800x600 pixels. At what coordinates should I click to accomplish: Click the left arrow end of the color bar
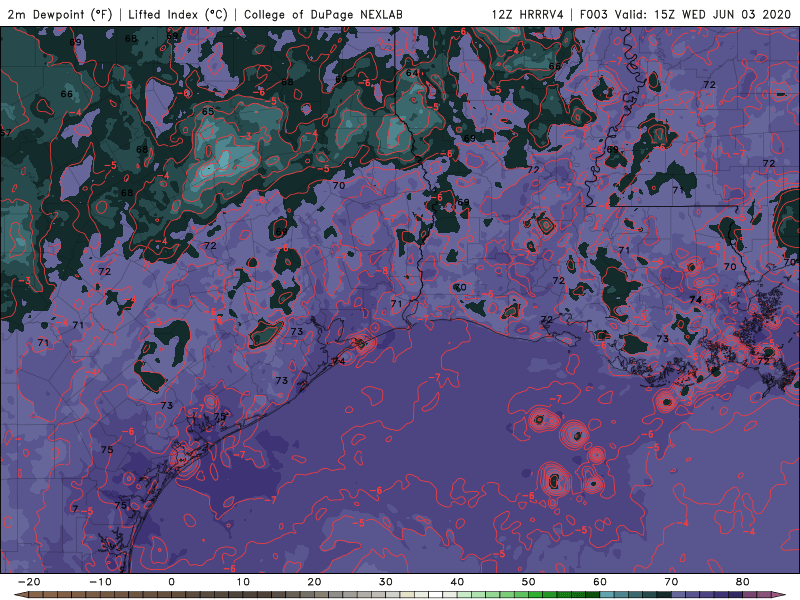[x=20, y=595]
